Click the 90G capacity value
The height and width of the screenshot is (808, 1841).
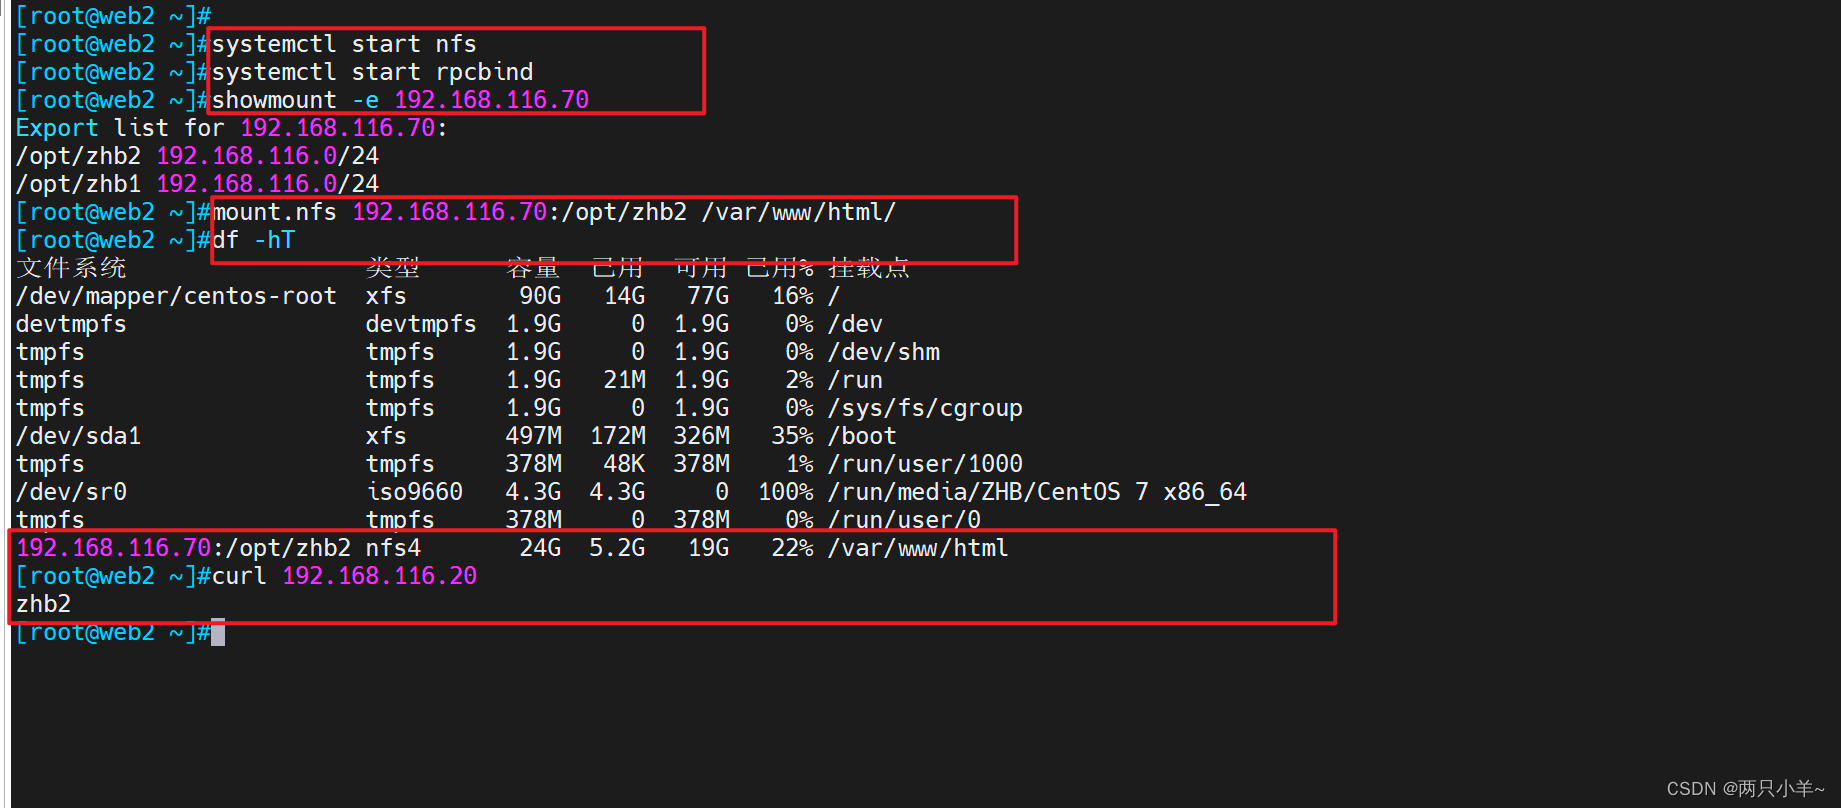[540, 296]
